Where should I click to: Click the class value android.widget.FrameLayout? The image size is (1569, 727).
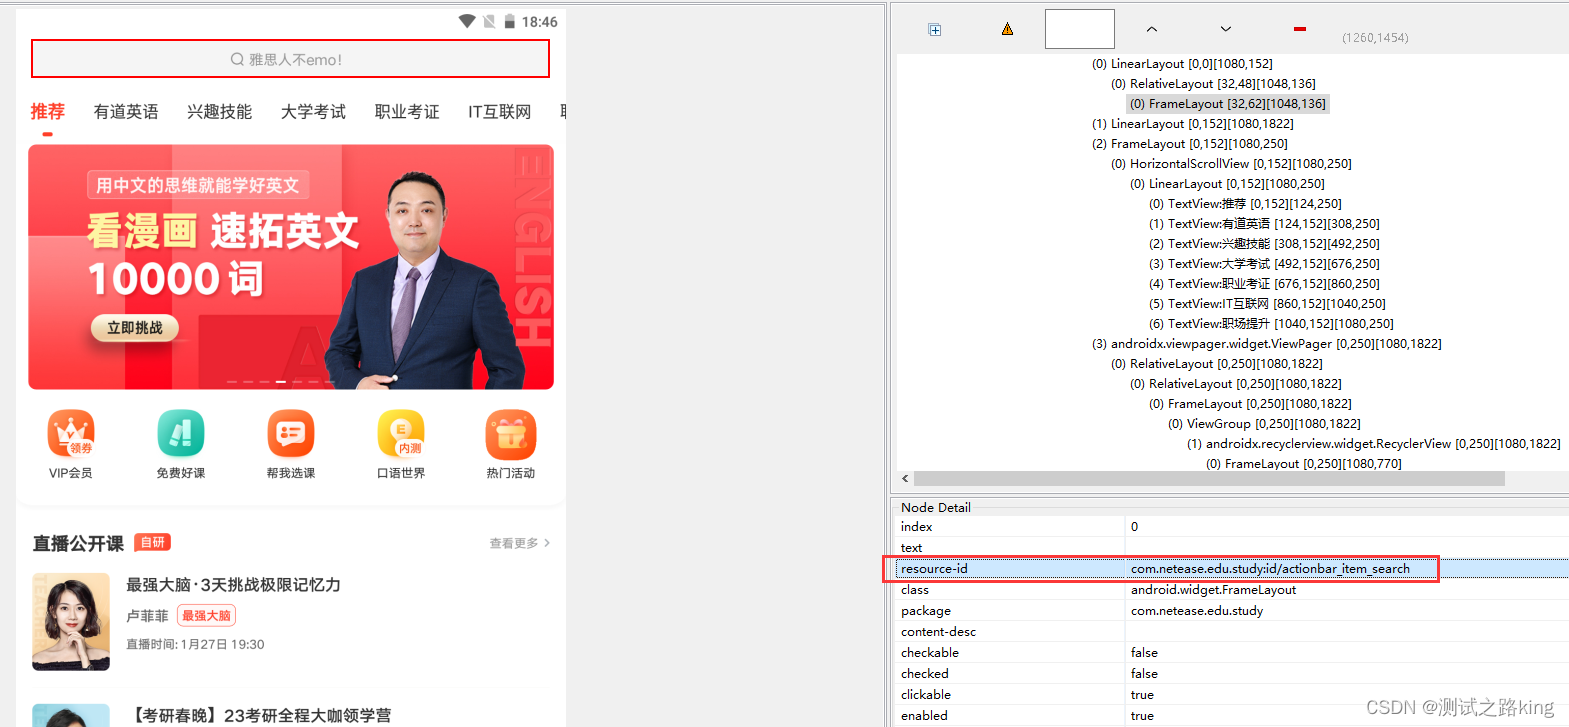pyautogui.click(x=1213, y=590)
